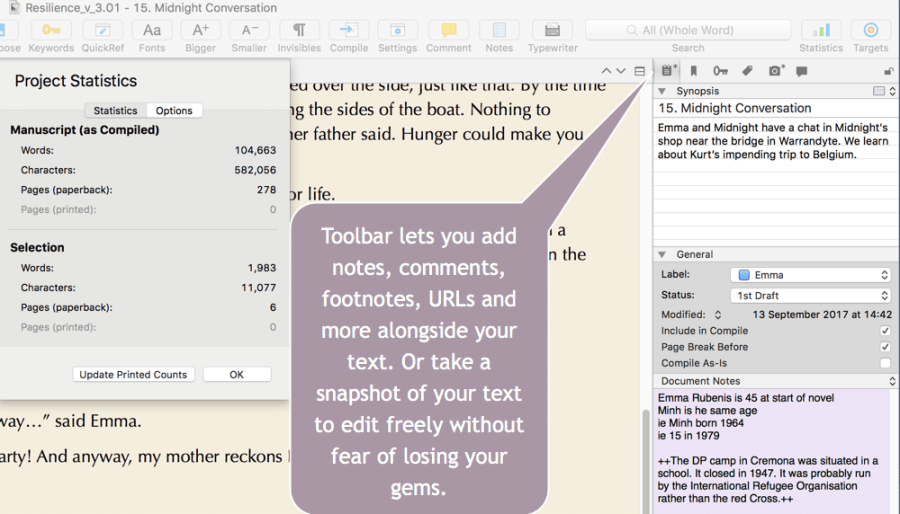Enable the Compile As-Is checkbox
Screen dimensions: 900x514
pyautogui.click(x=884, y=363)
